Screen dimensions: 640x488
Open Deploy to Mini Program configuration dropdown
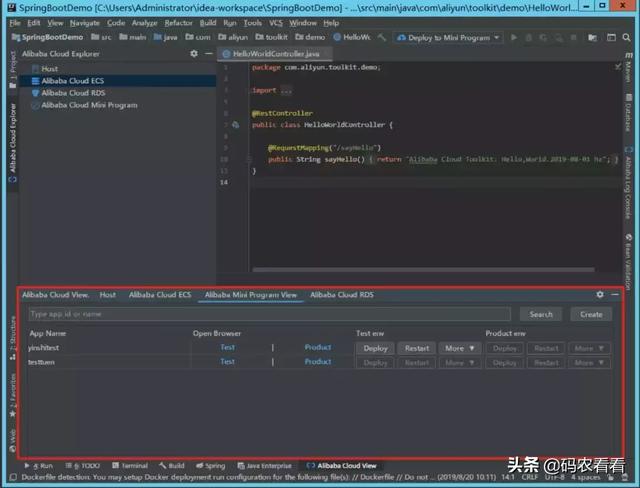click(448, 37)
